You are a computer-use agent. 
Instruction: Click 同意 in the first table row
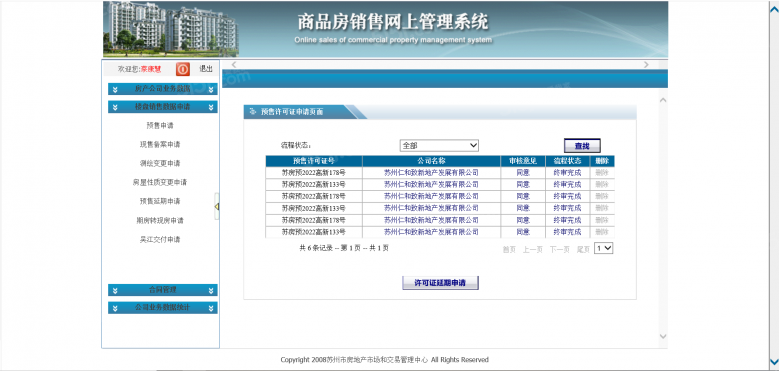pyautogui.click(x=523, y=172)
